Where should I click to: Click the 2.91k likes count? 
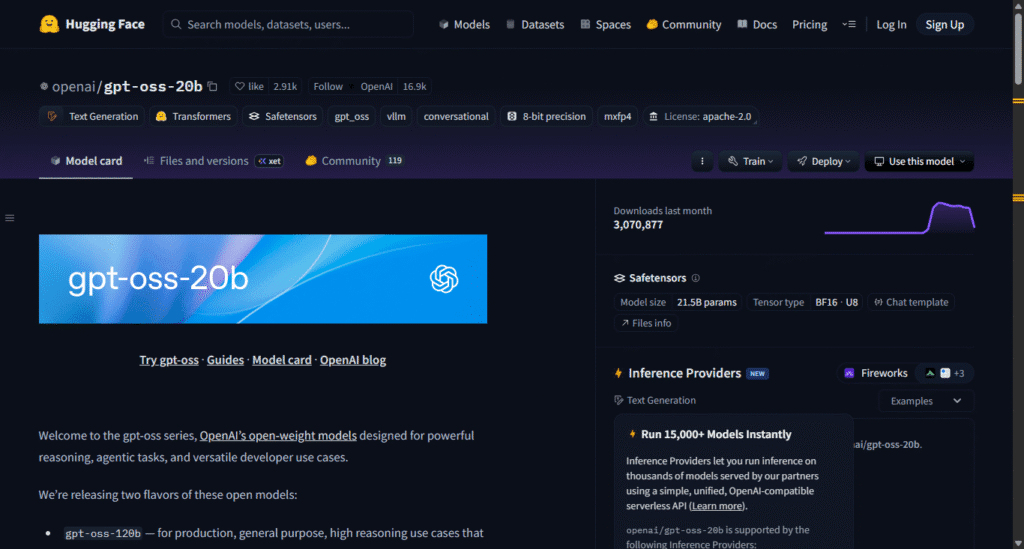(x=285, y=86)
